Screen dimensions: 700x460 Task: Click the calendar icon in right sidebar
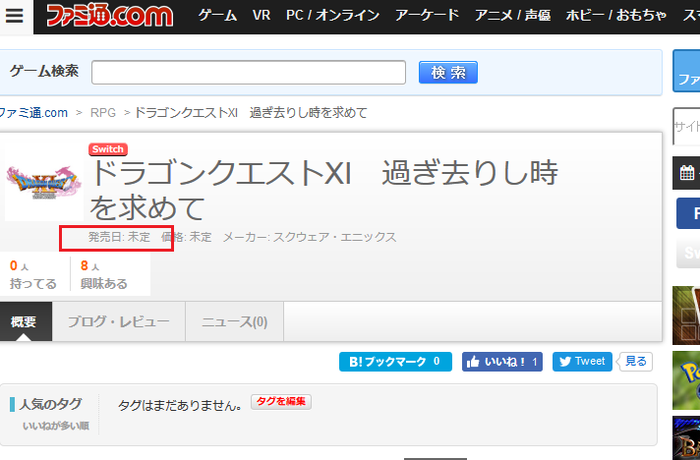pos(687,172)
